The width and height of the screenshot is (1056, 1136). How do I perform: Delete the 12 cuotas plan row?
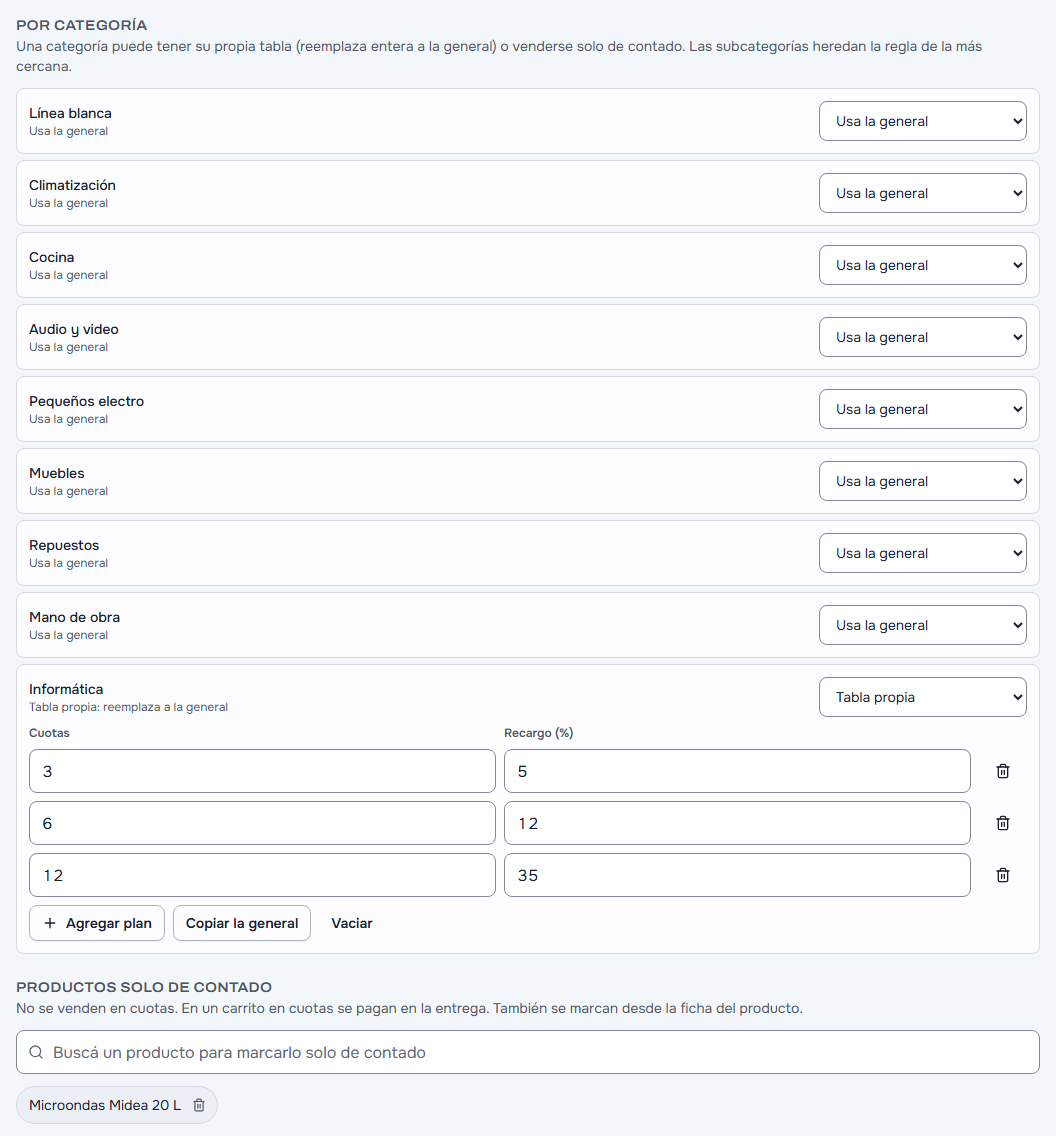point(1002,875)
